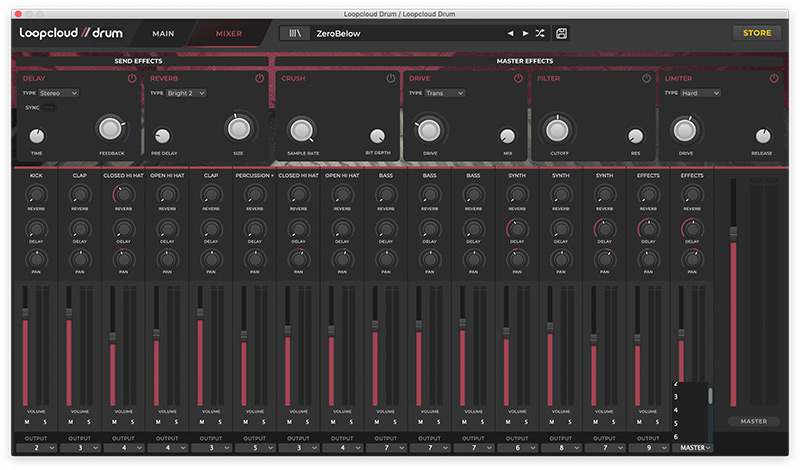The image size is (800, 470).
Task: Open the PERCUSSION+ output 5 dropdown
Action: pos(255,448)
